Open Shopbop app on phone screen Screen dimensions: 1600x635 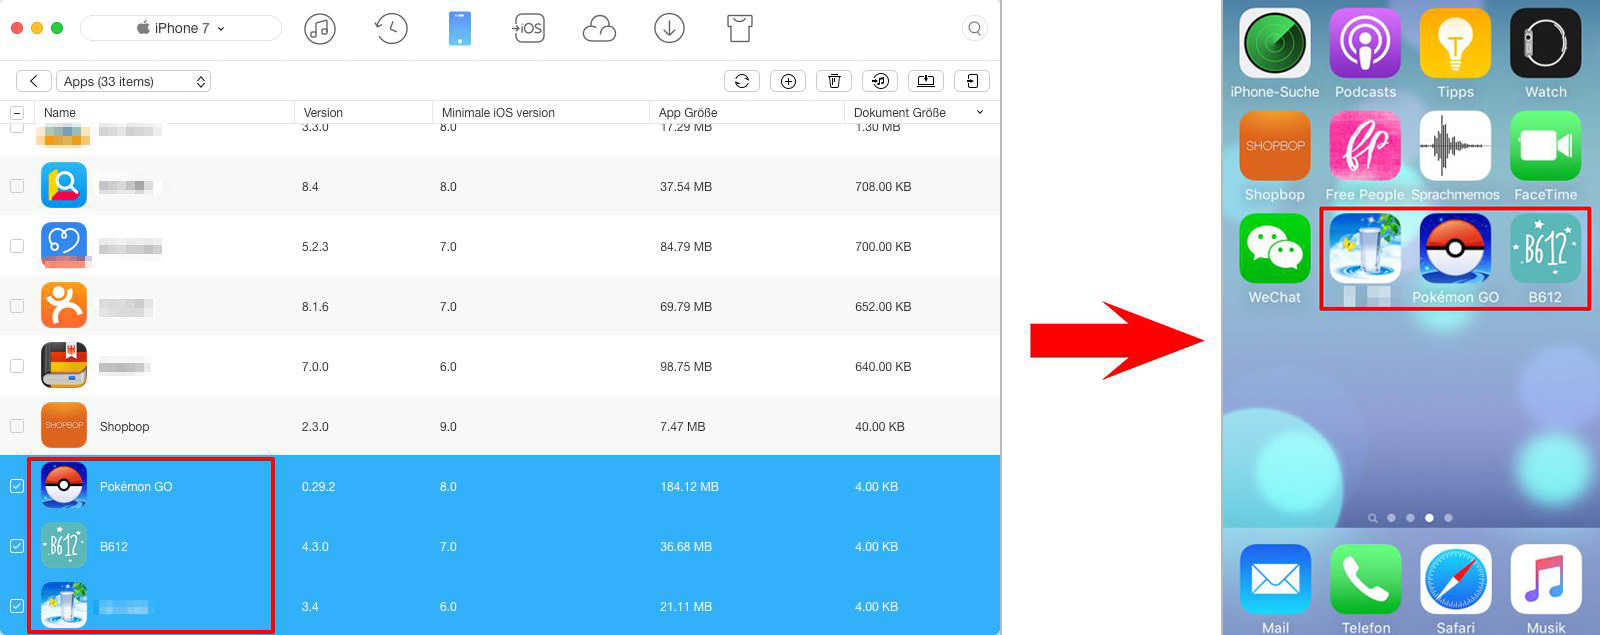(x=1275, y=146)
